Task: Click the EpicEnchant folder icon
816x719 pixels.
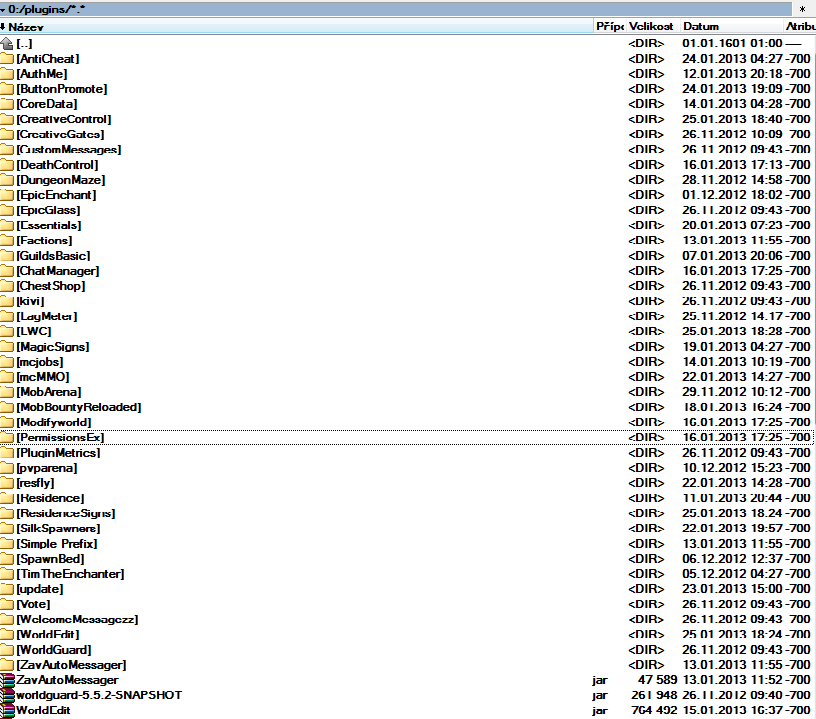Action: (7, 195)
